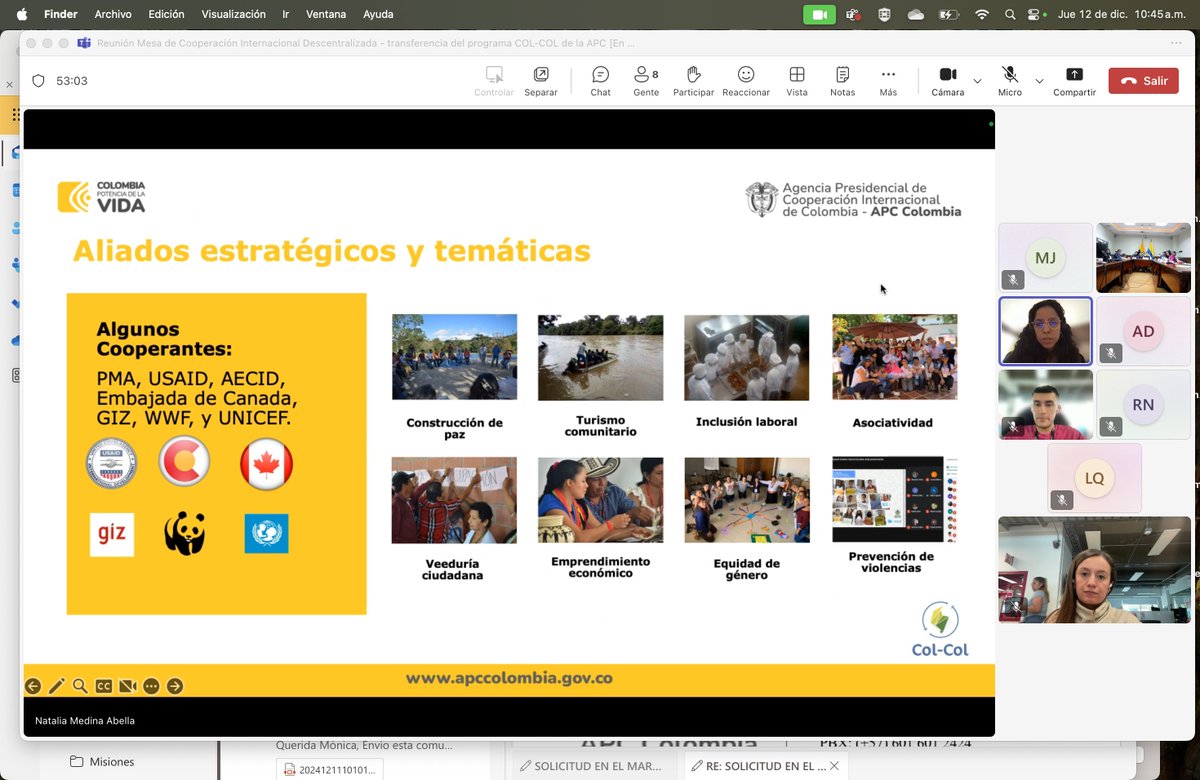
Task: Open the meeting Chat panel
Action: [600, 81]
